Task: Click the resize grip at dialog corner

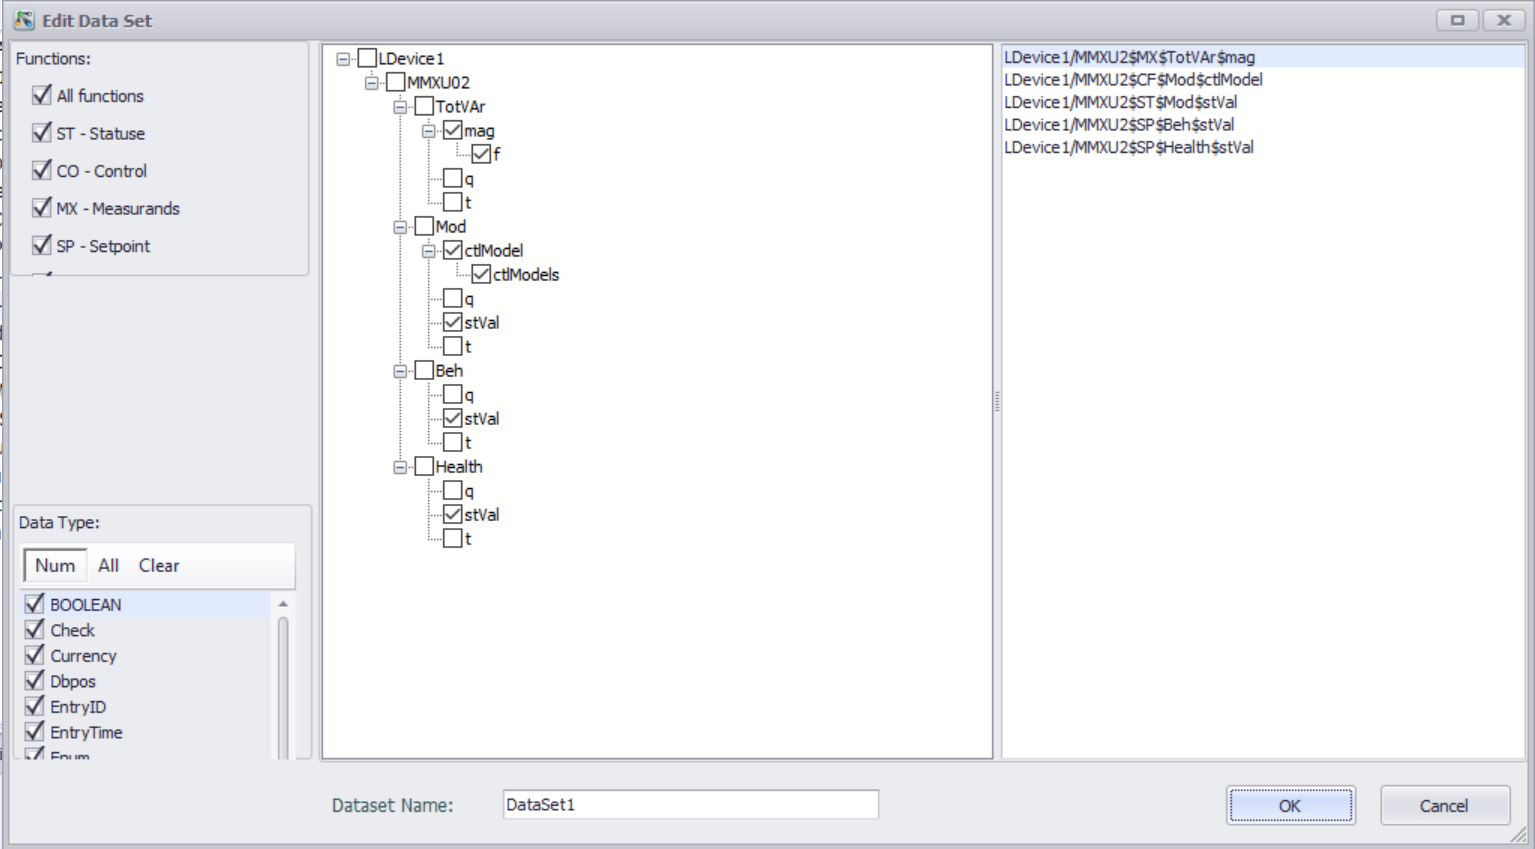Action: (x=1519, y=835)
